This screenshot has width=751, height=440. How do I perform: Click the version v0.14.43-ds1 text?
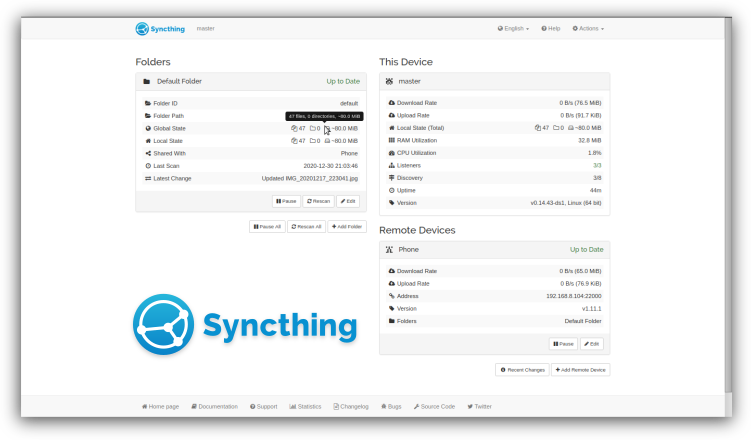(x=547, y=203)
